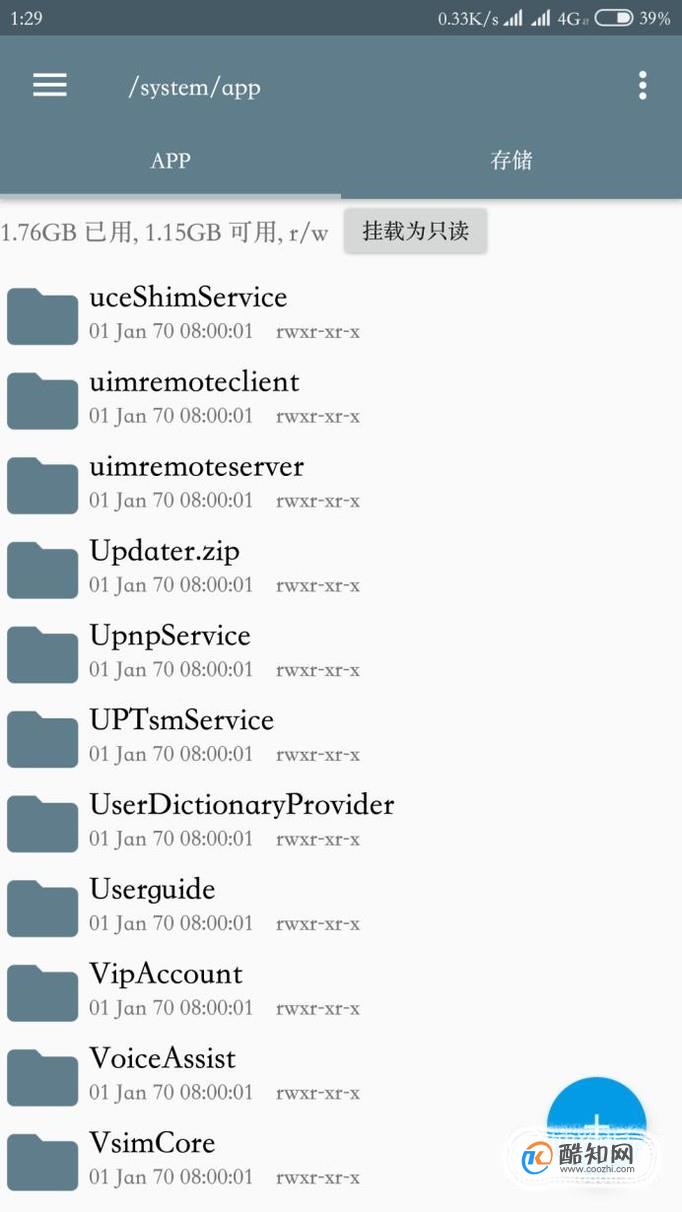Click the 挂载为只读 button
The width and height of the screenshot is (682, 1212).
pos(415,231)
